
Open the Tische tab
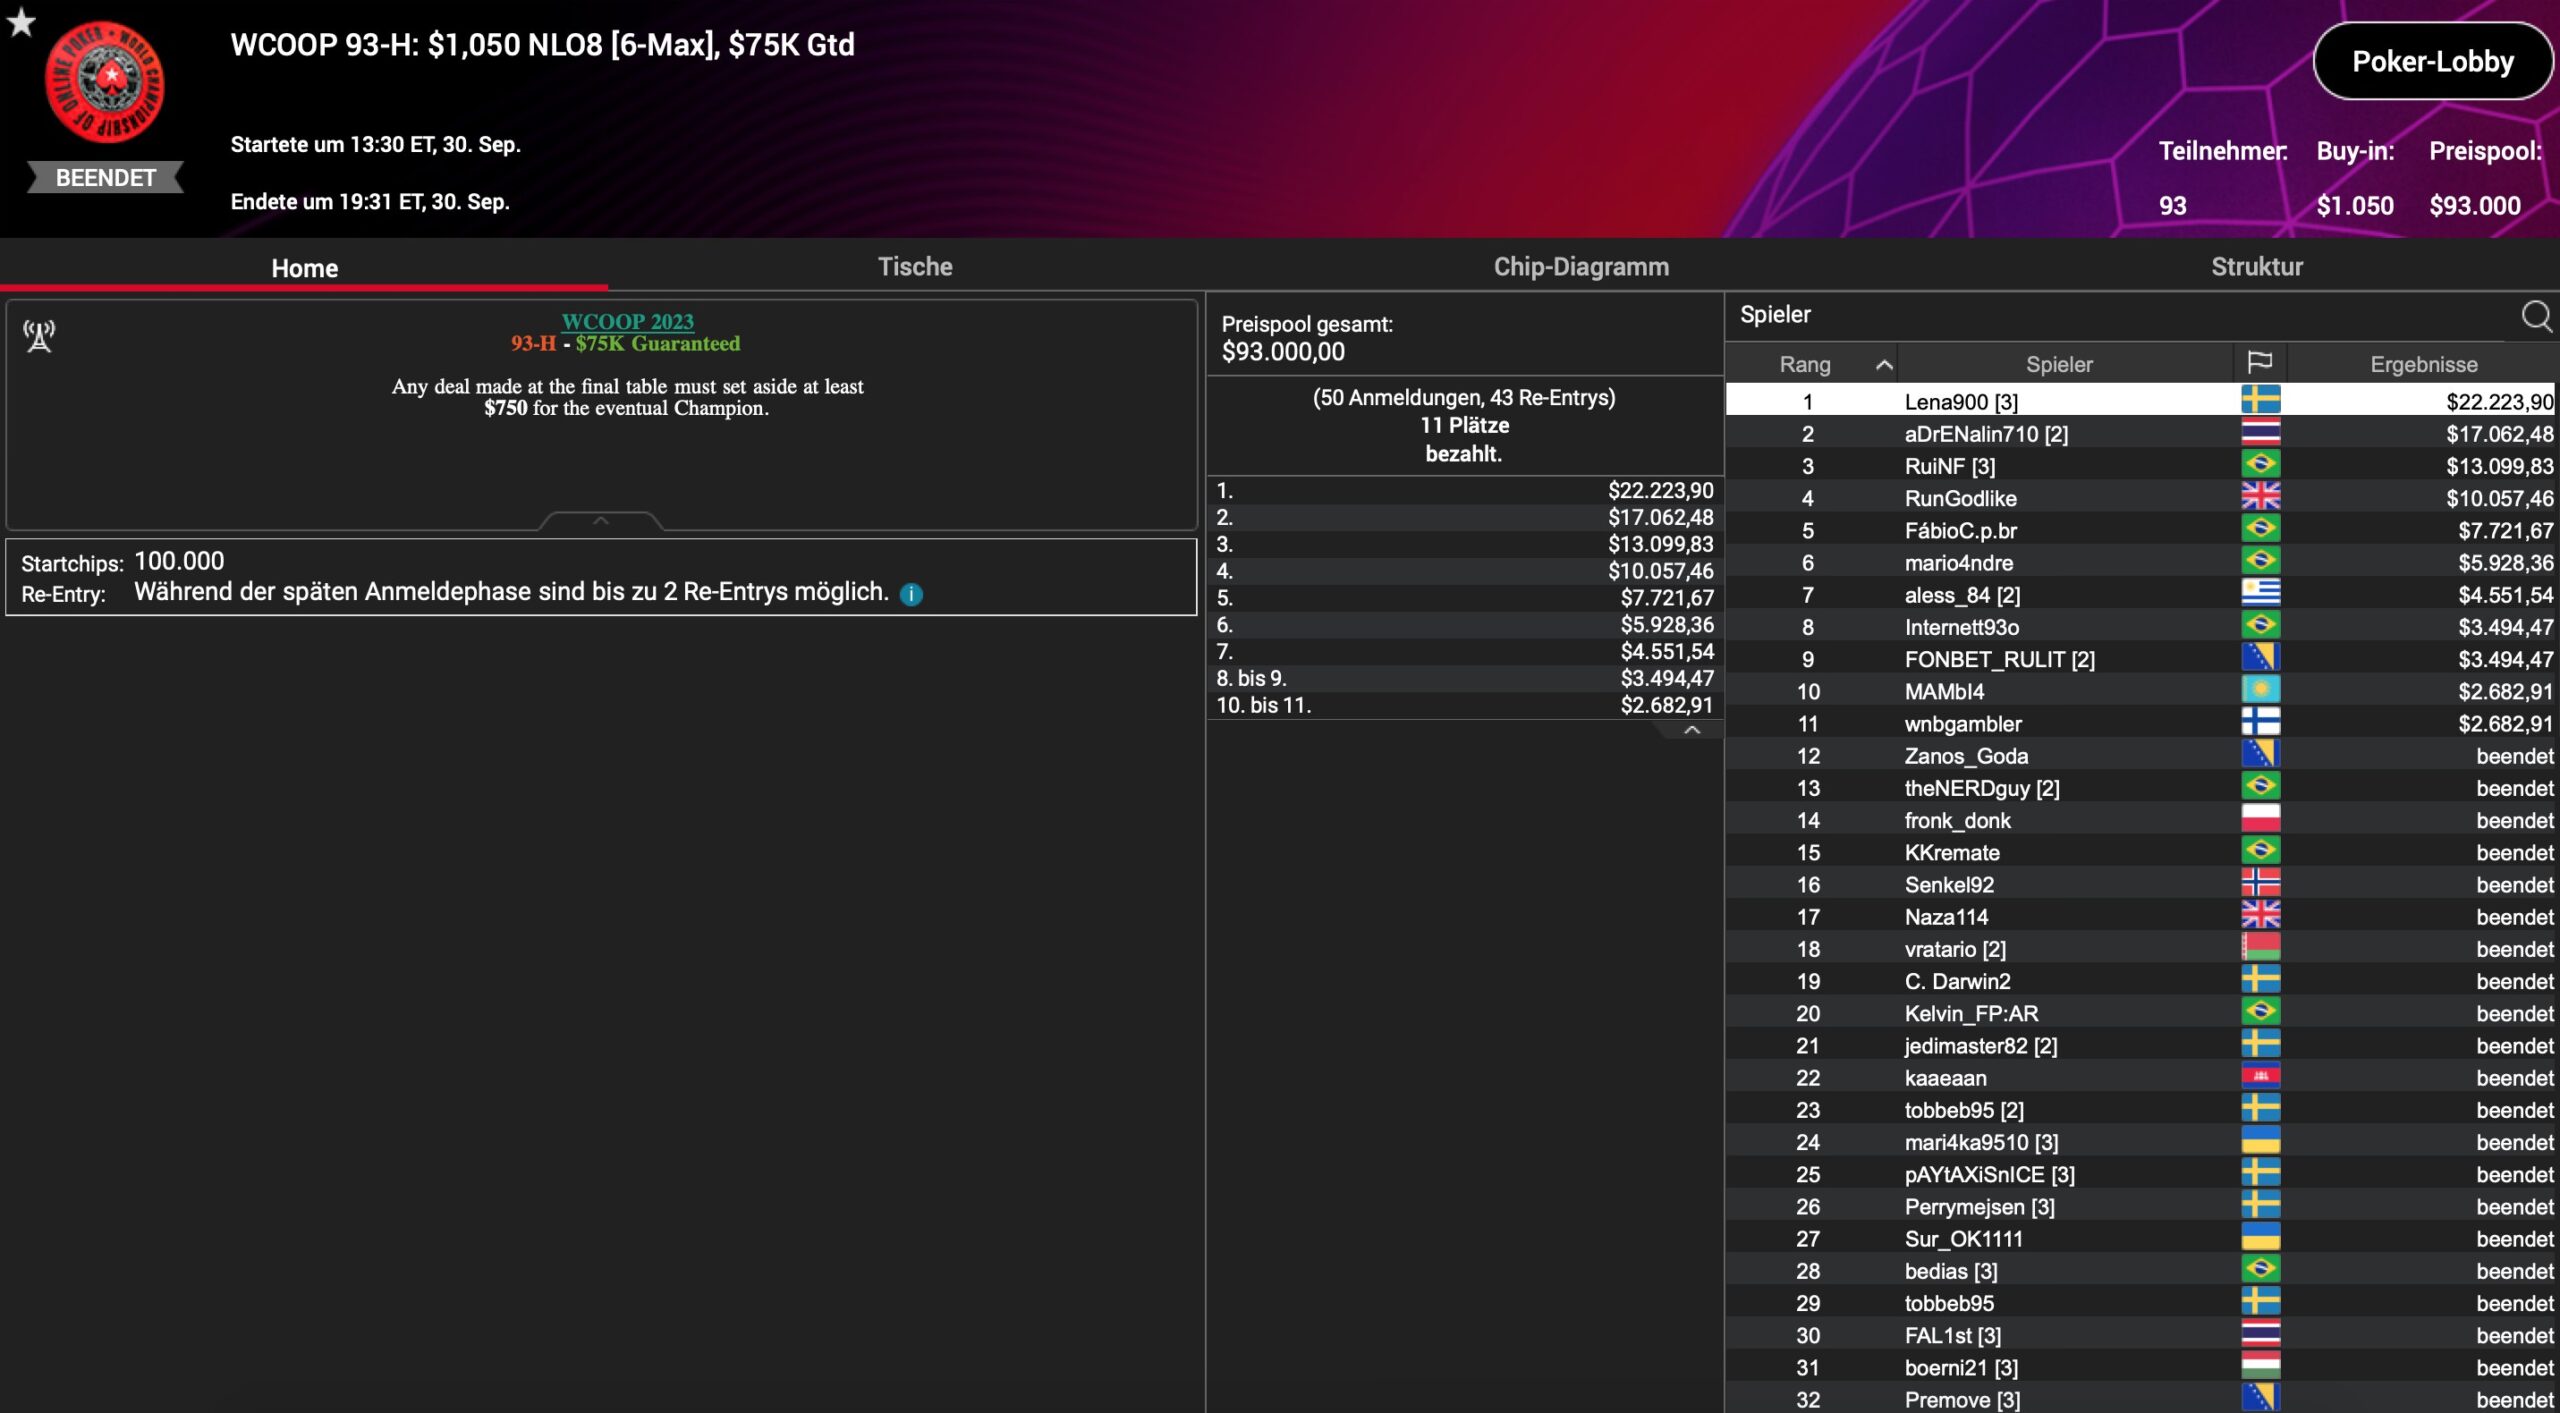tap(915, 266)
